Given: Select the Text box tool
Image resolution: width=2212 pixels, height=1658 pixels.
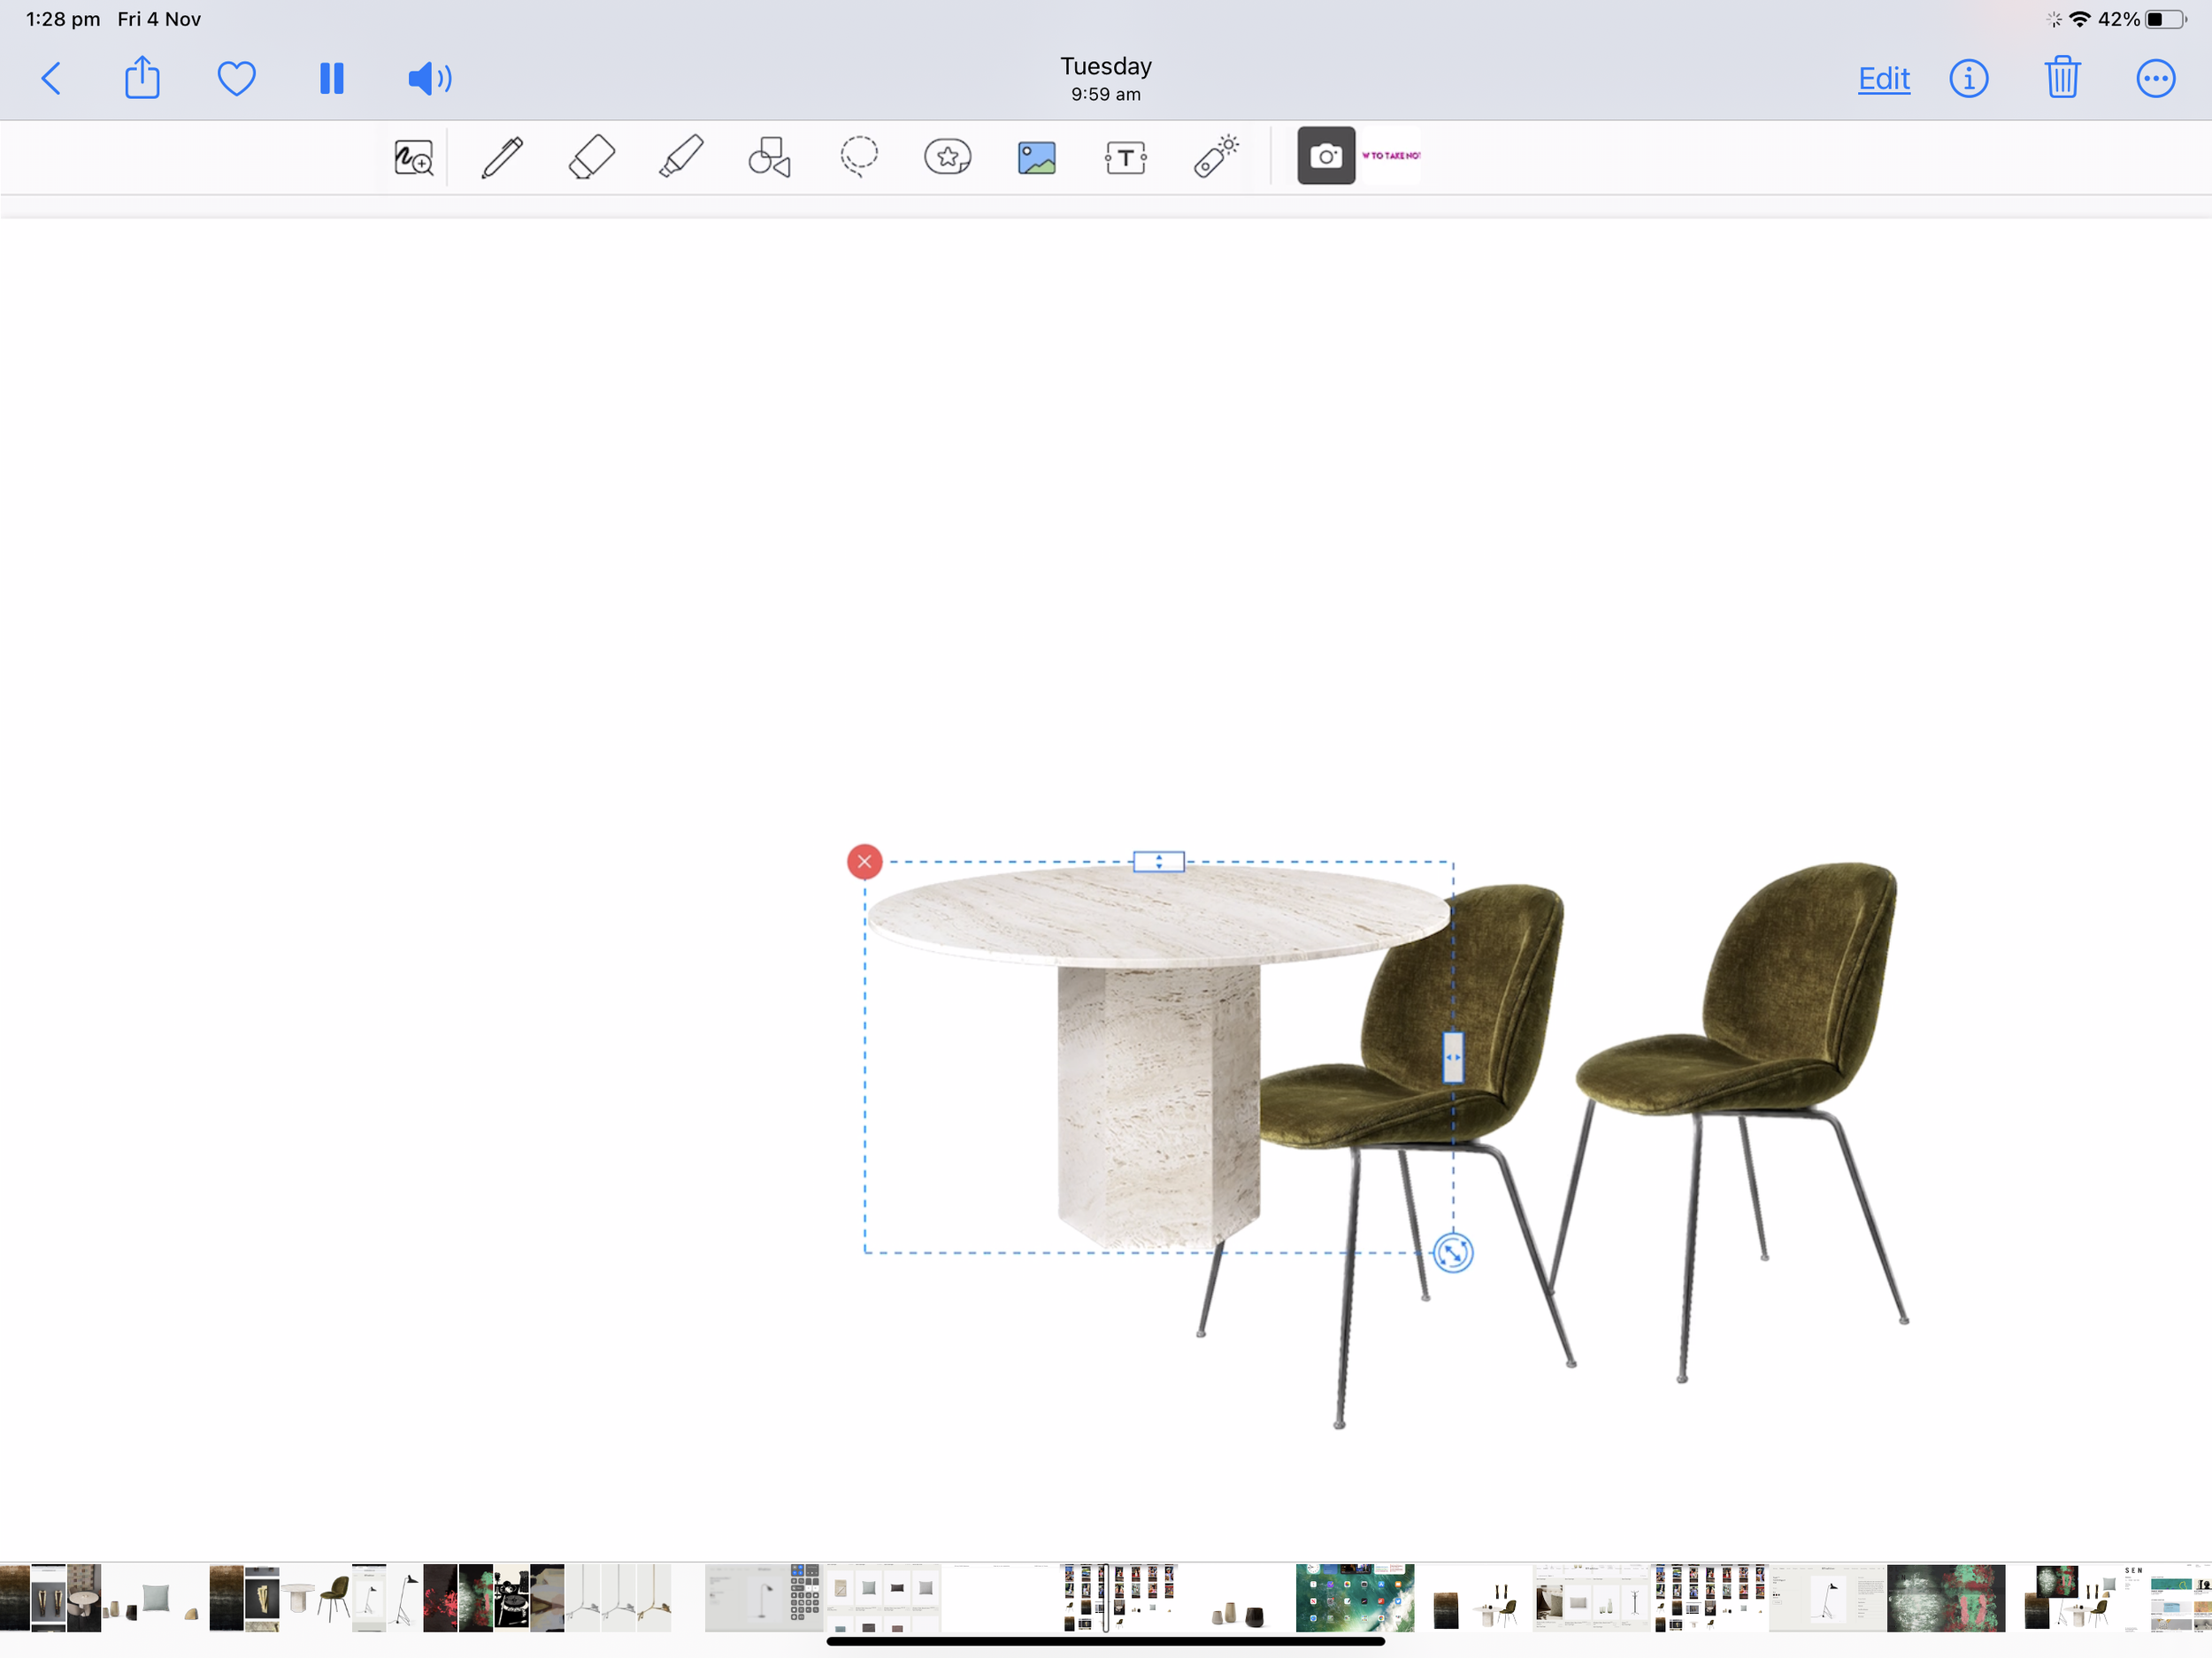Looking at the screenshot, I should [1125, 158].
